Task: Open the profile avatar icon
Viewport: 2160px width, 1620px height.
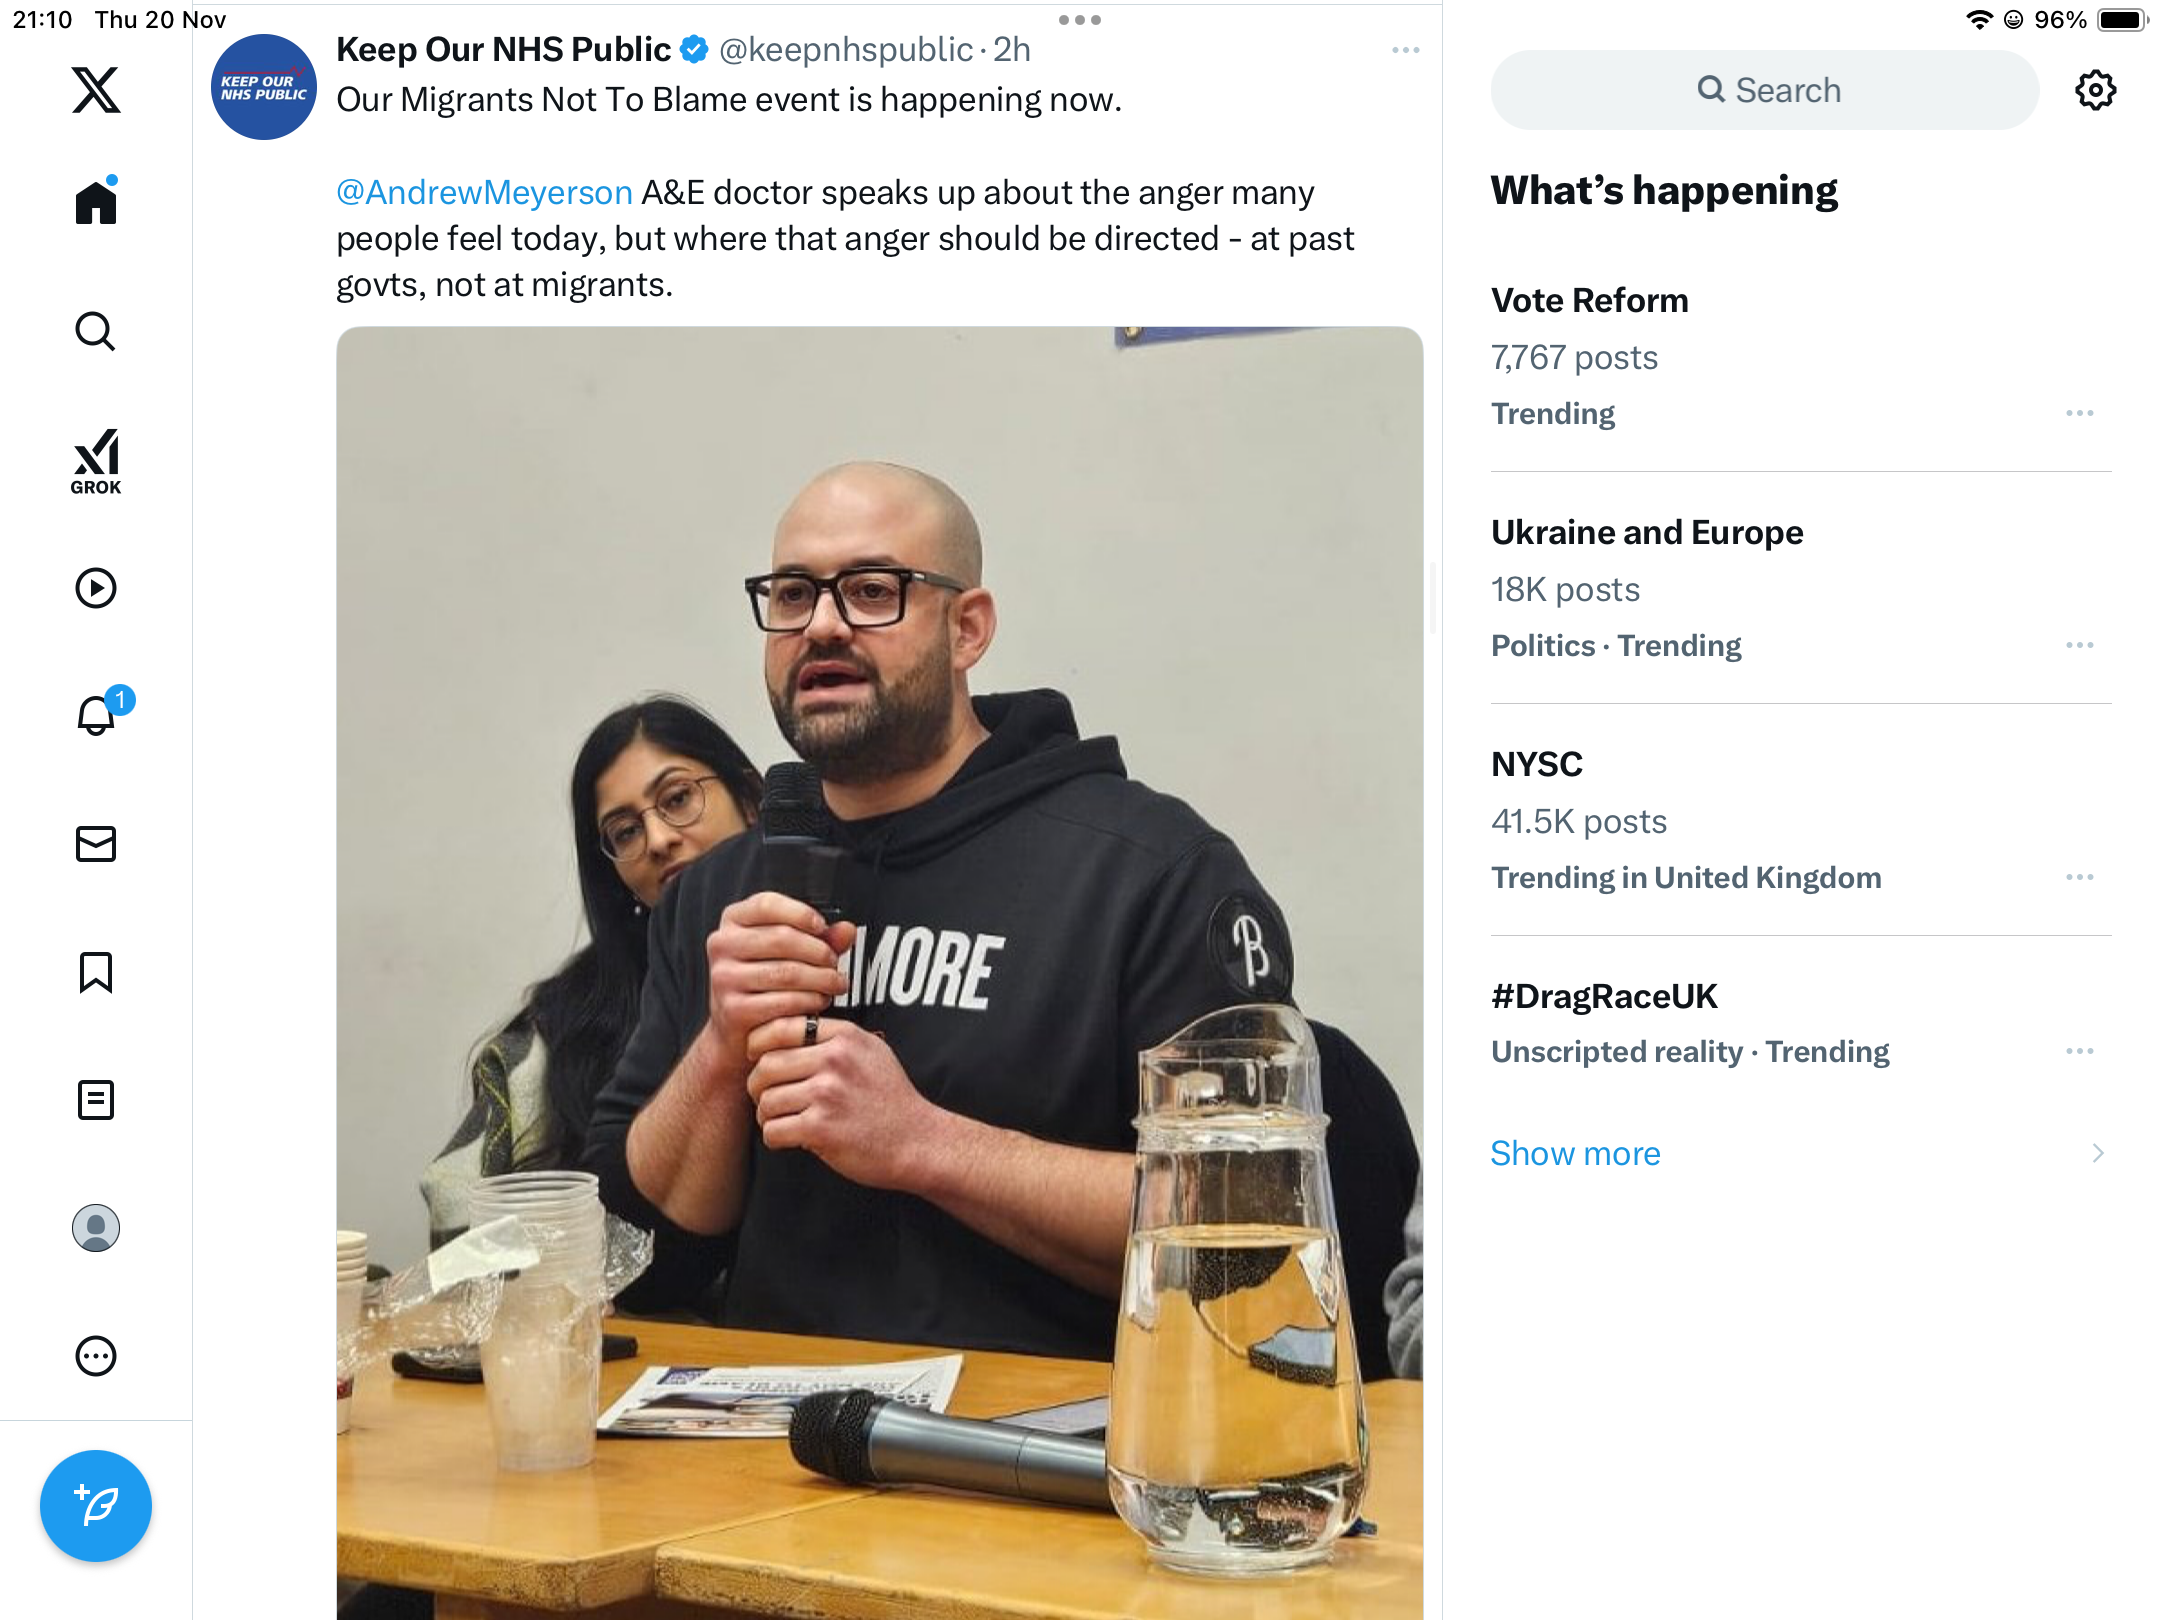Action: 96,1228
